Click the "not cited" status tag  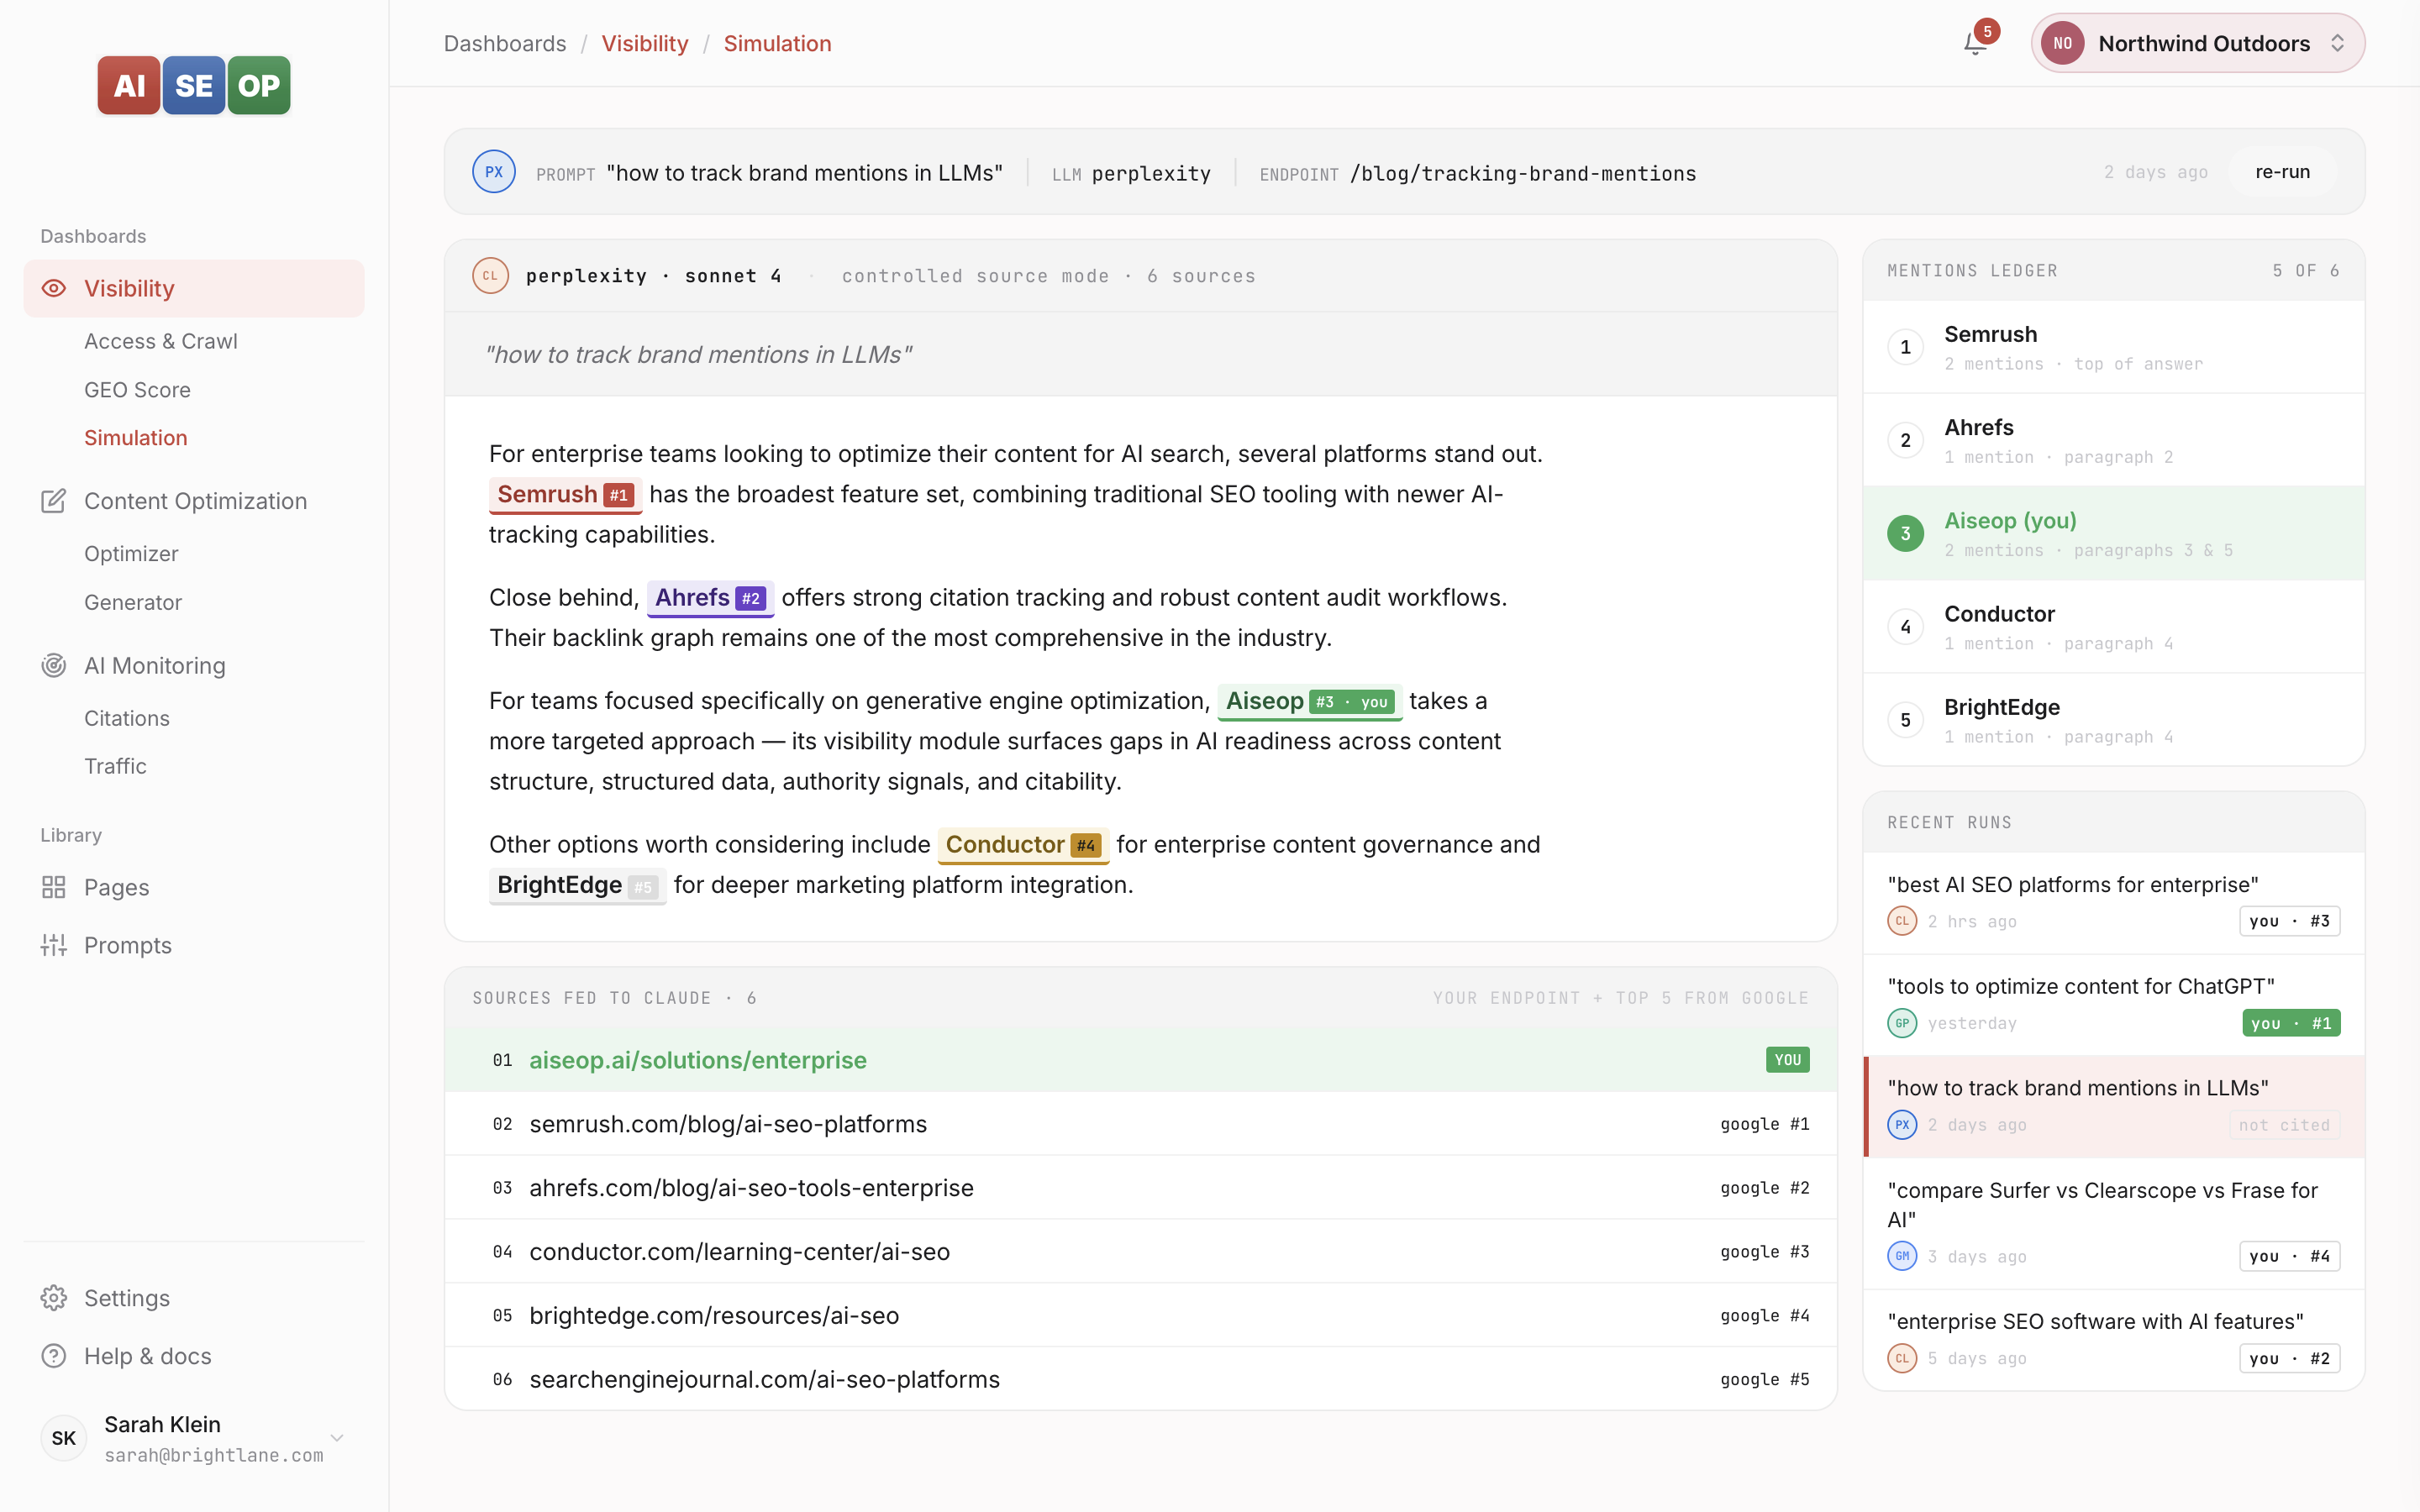2284,1125
